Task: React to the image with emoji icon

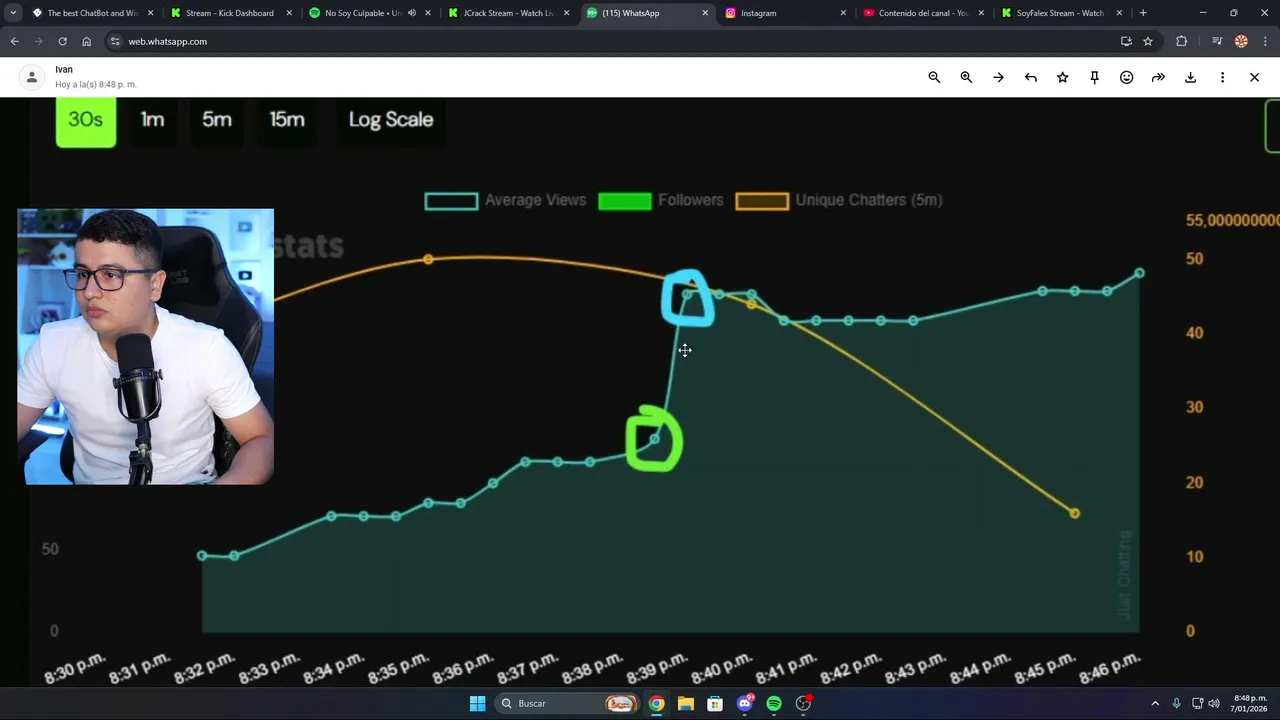Action: [1126, 77]
